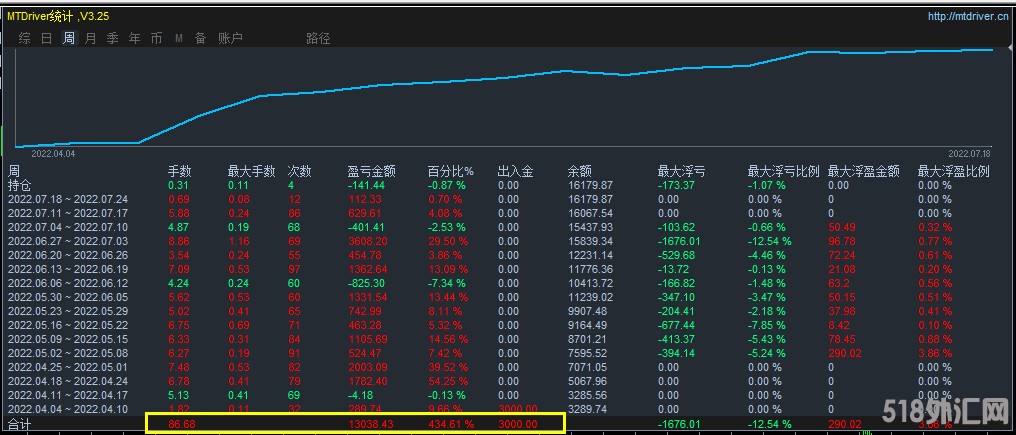Screen dimensions: 1016x435
Task: Click the 盈亏金额 column header
Action: point(371,172)
